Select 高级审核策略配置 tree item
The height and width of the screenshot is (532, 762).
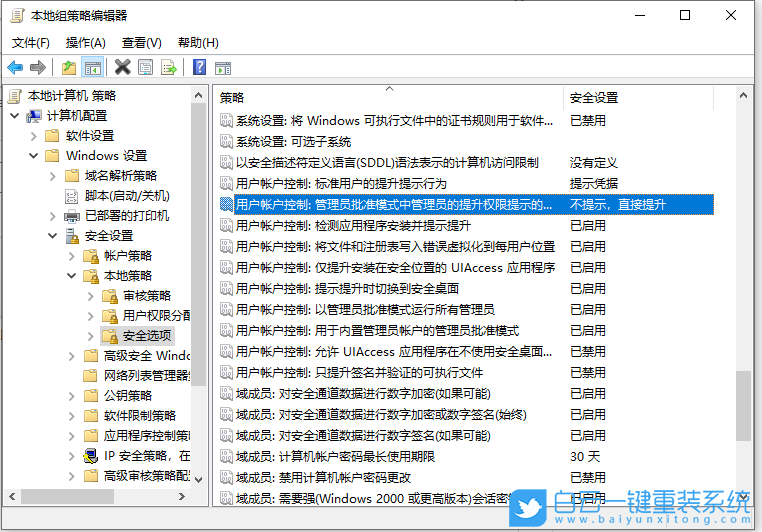[147, 476]
